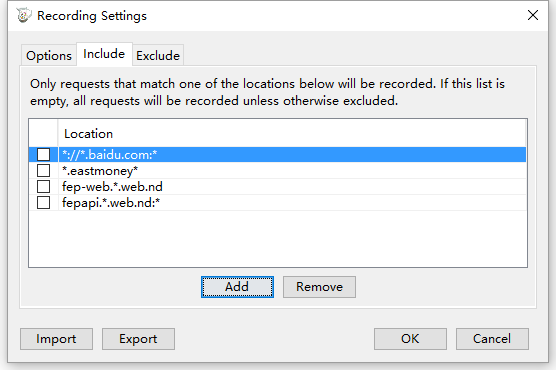The width and height of the screenshot is (556, 370).
Task: Remove the selected location
Action: 319,287
